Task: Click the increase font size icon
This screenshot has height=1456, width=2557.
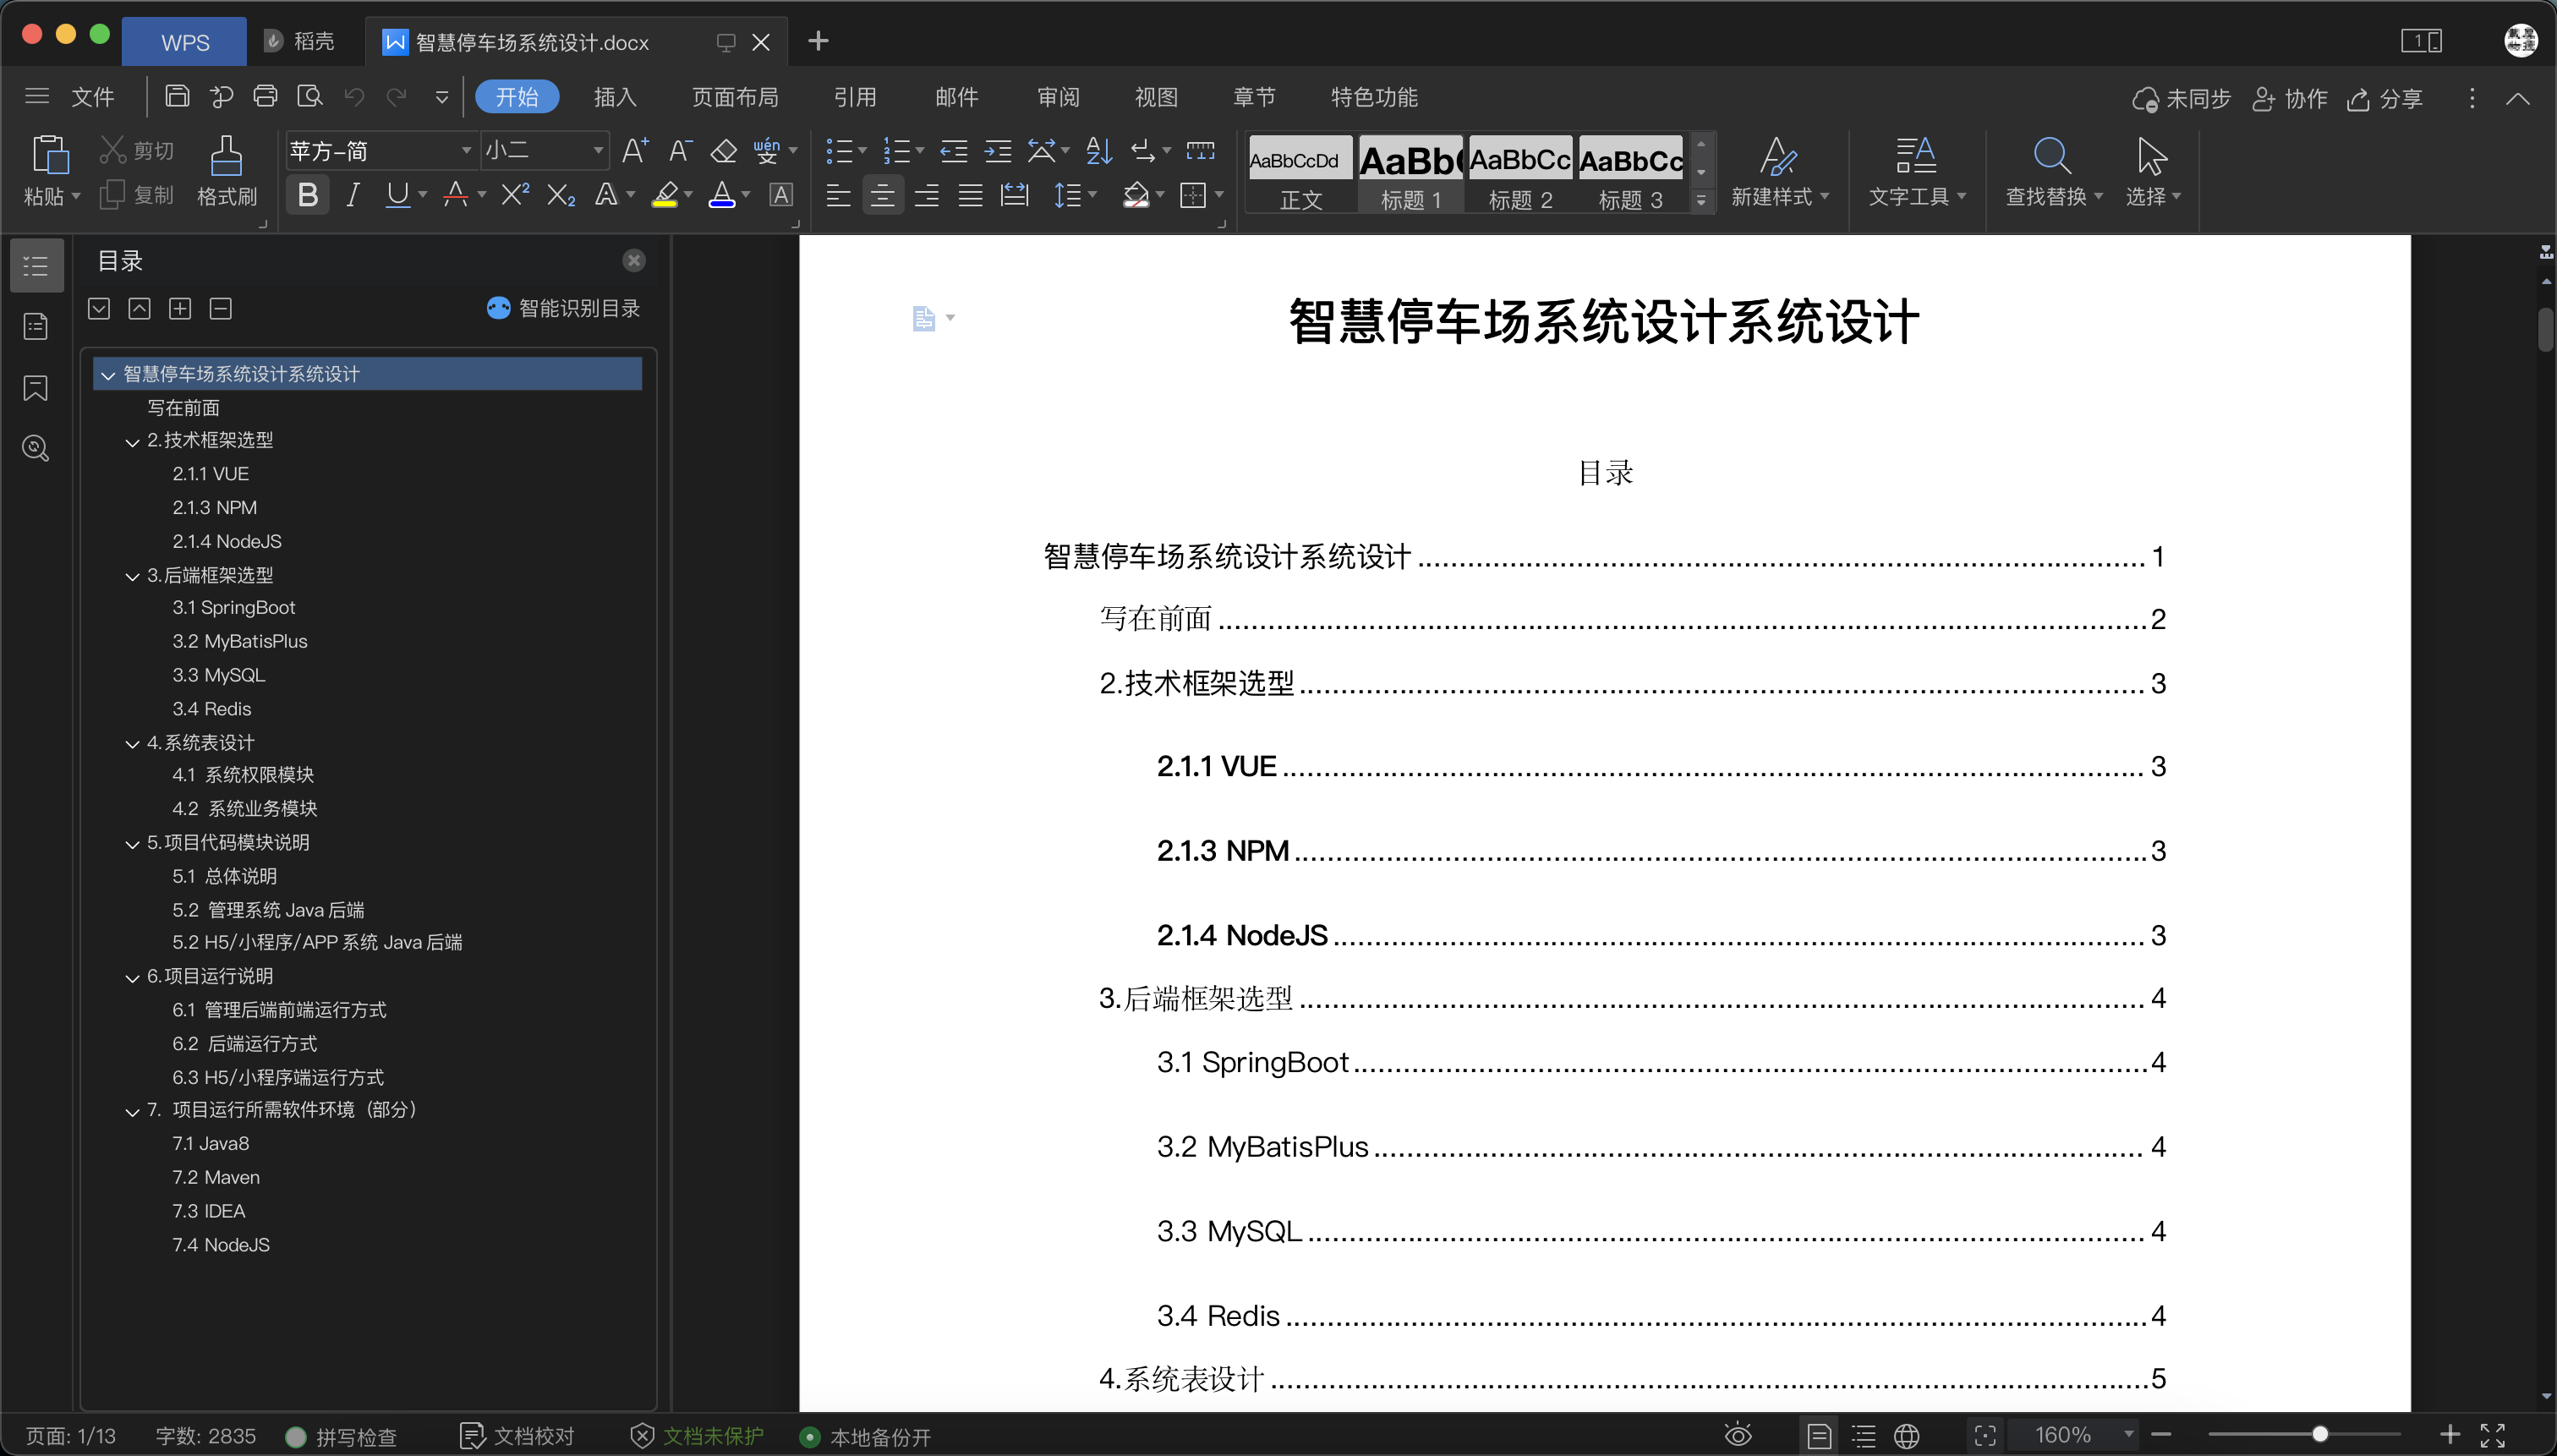Action: click(635, 151)
